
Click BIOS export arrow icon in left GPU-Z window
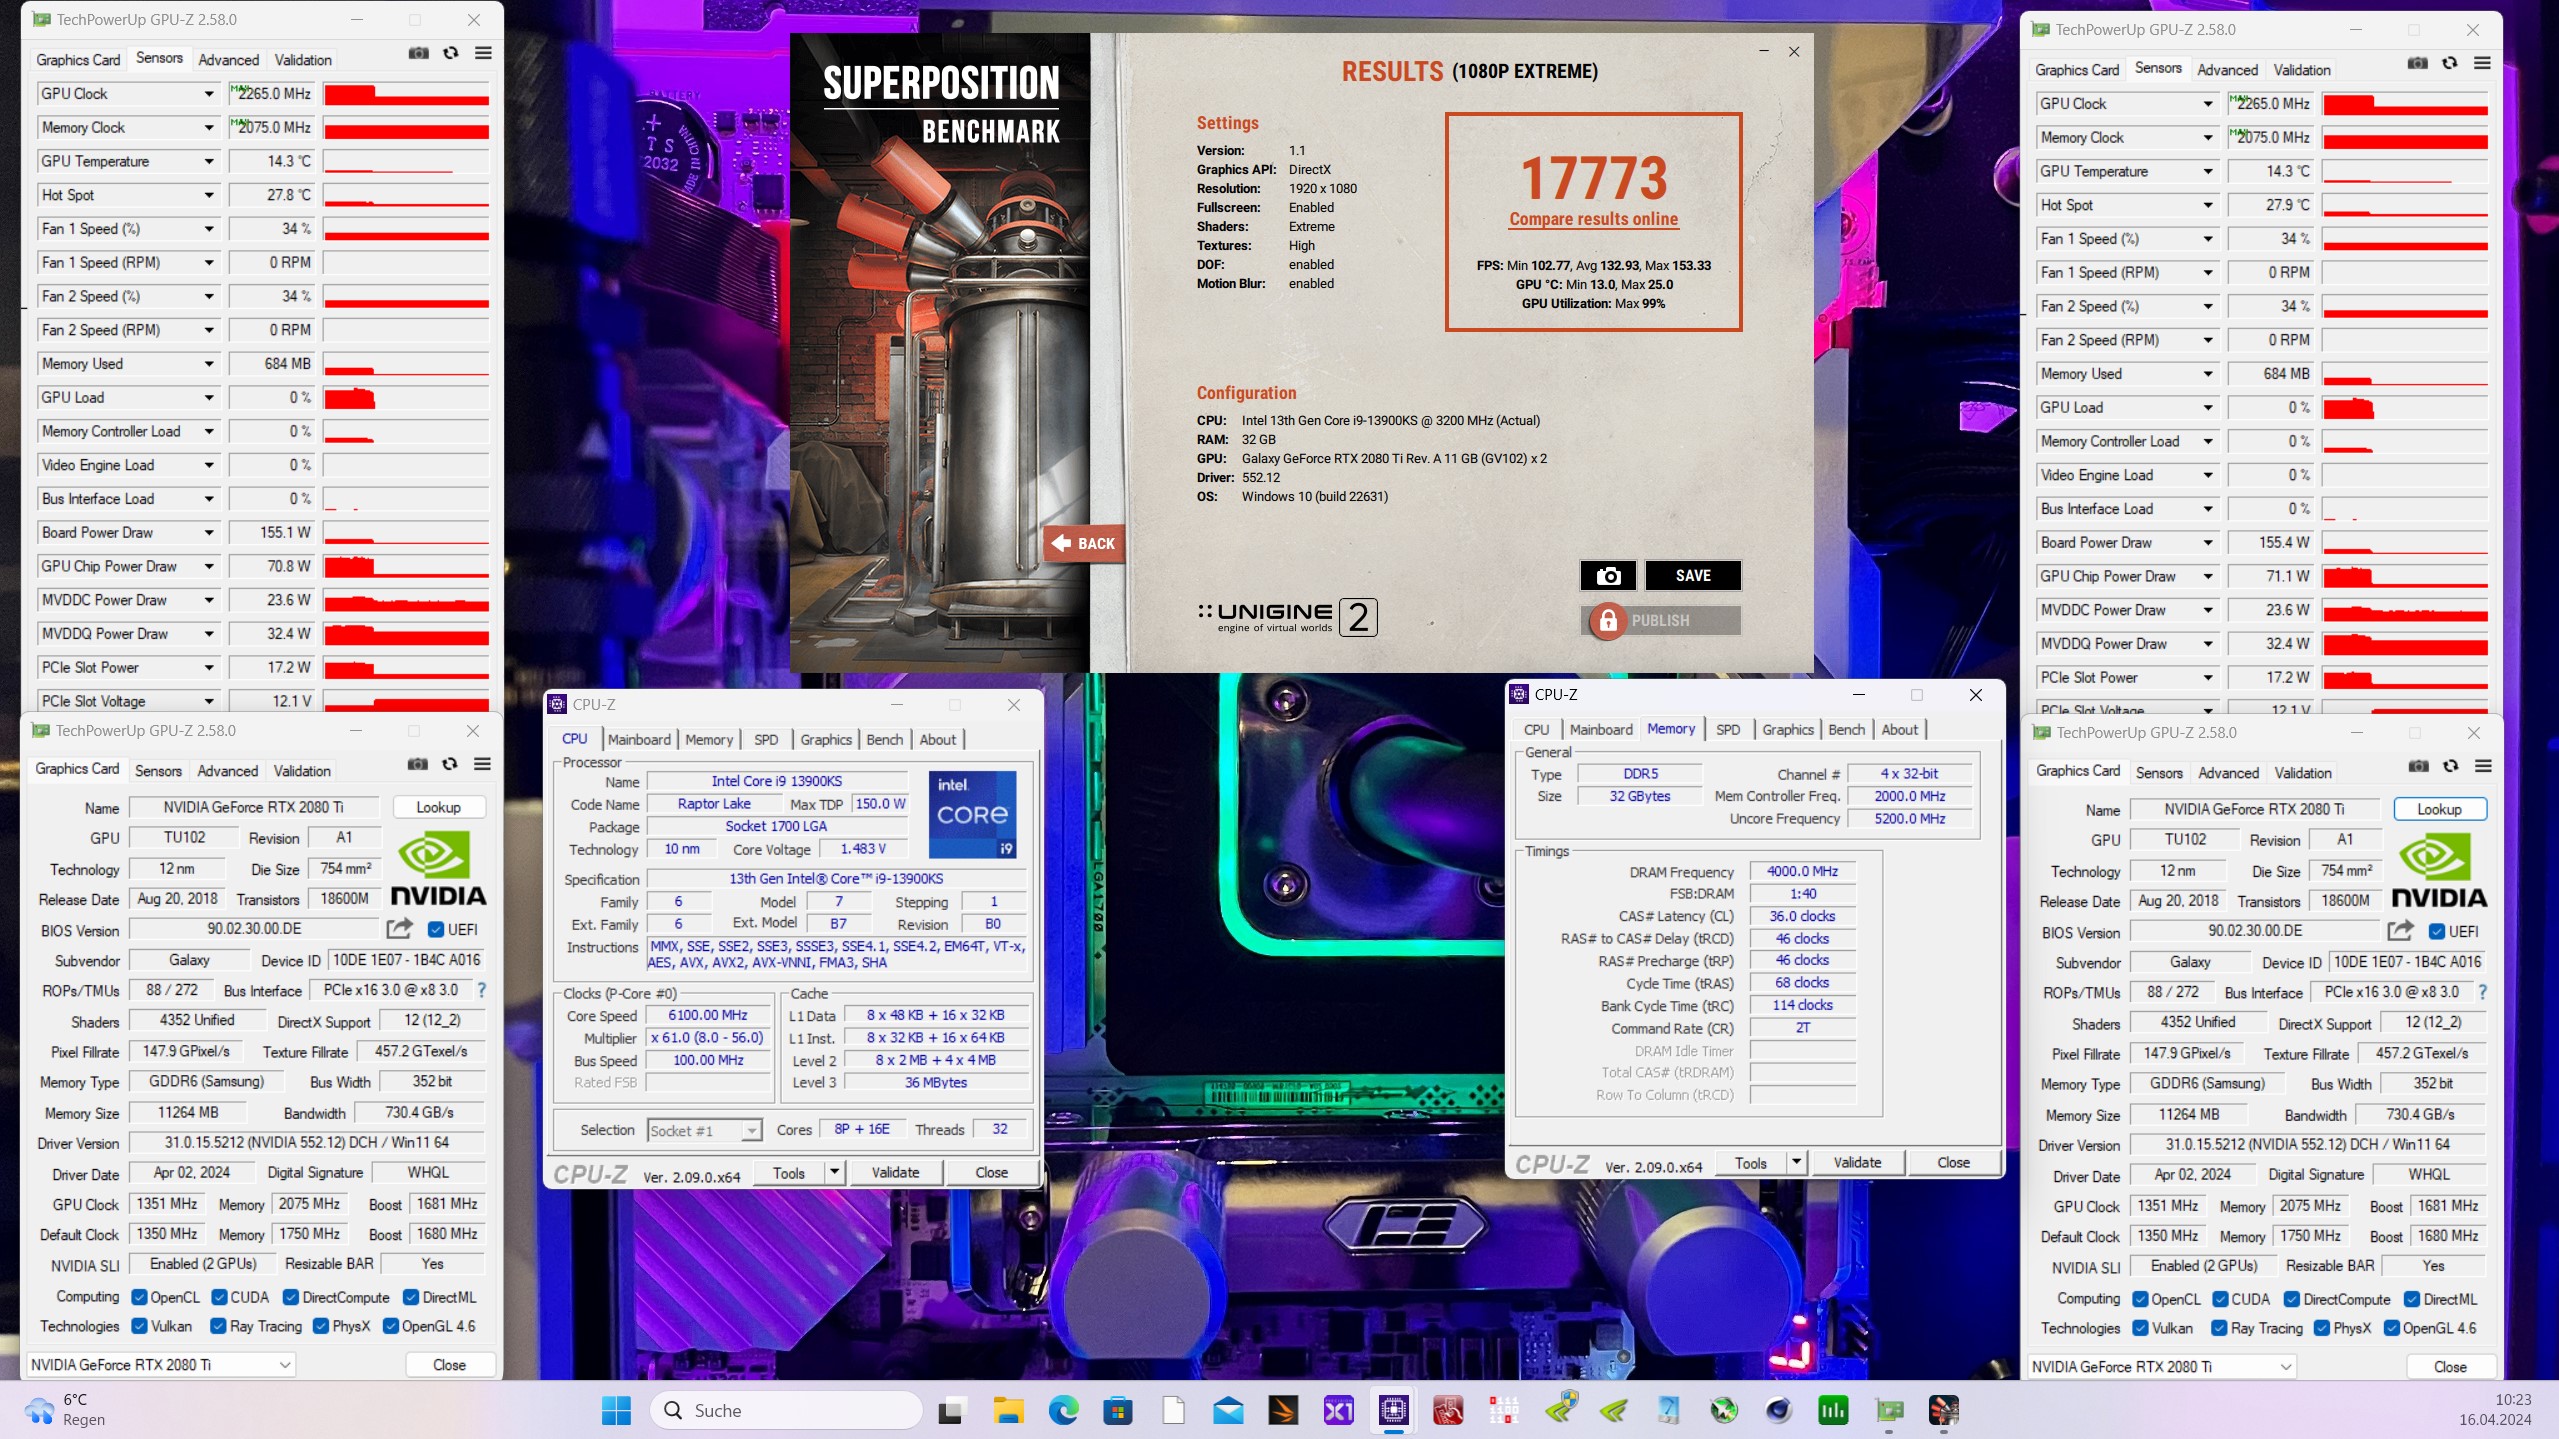(399, 929)
